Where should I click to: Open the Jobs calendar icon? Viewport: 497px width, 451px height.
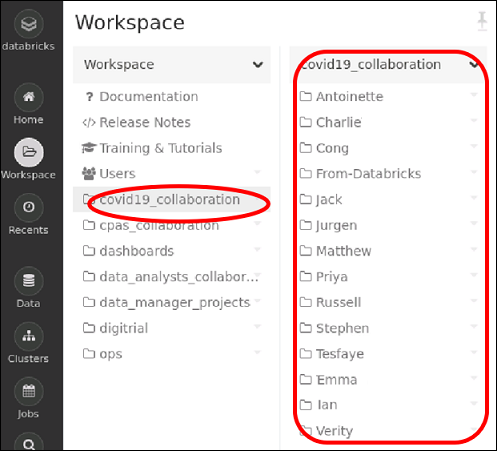point(29,391)
